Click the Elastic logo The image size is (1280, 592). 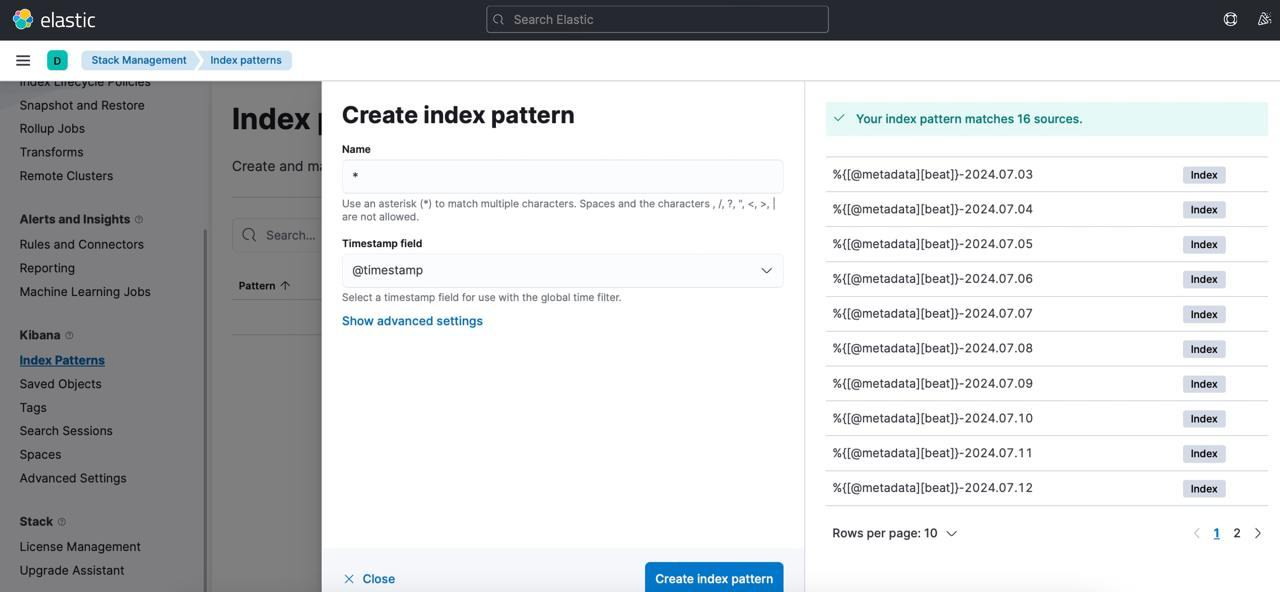pos(54,19)
